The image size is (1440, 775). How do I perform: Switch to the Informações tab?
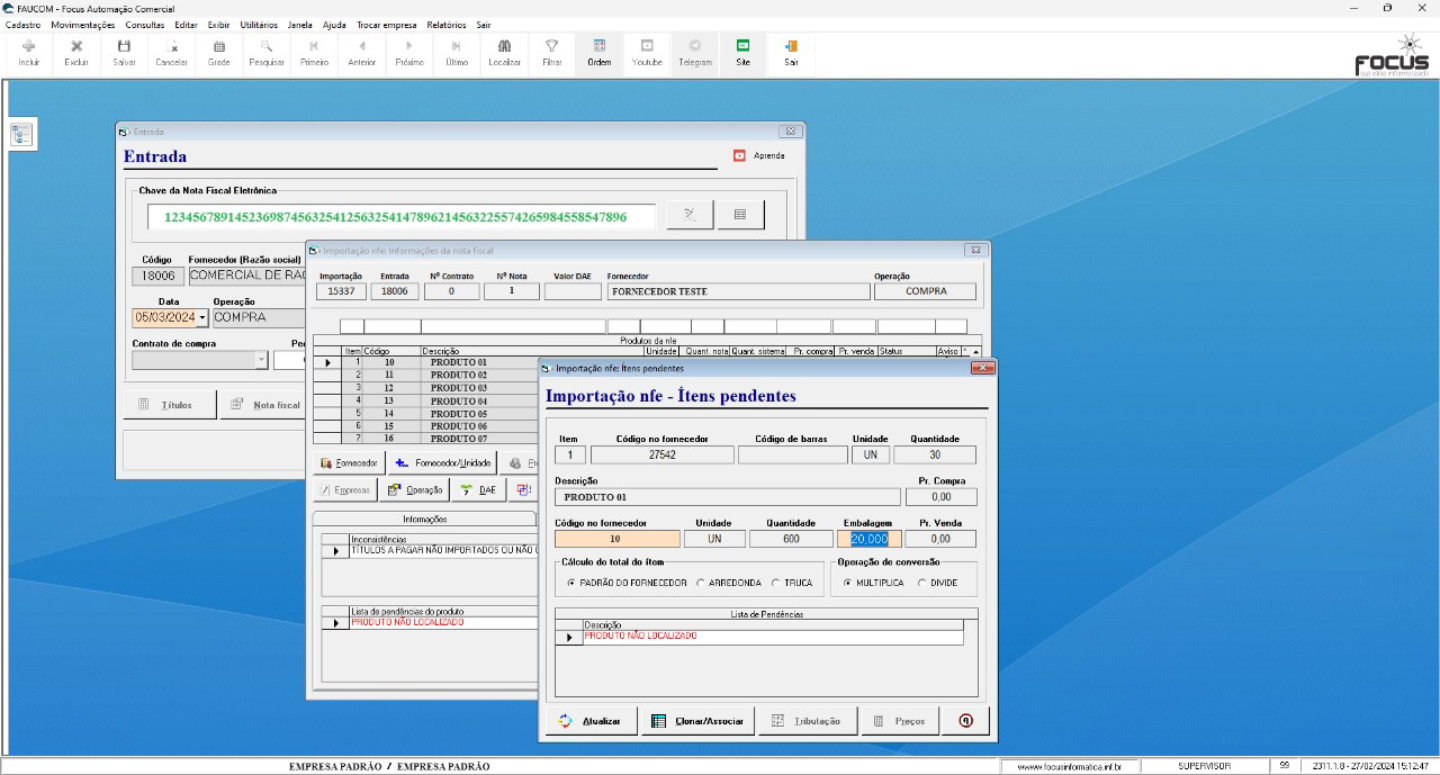pos(425,519)
